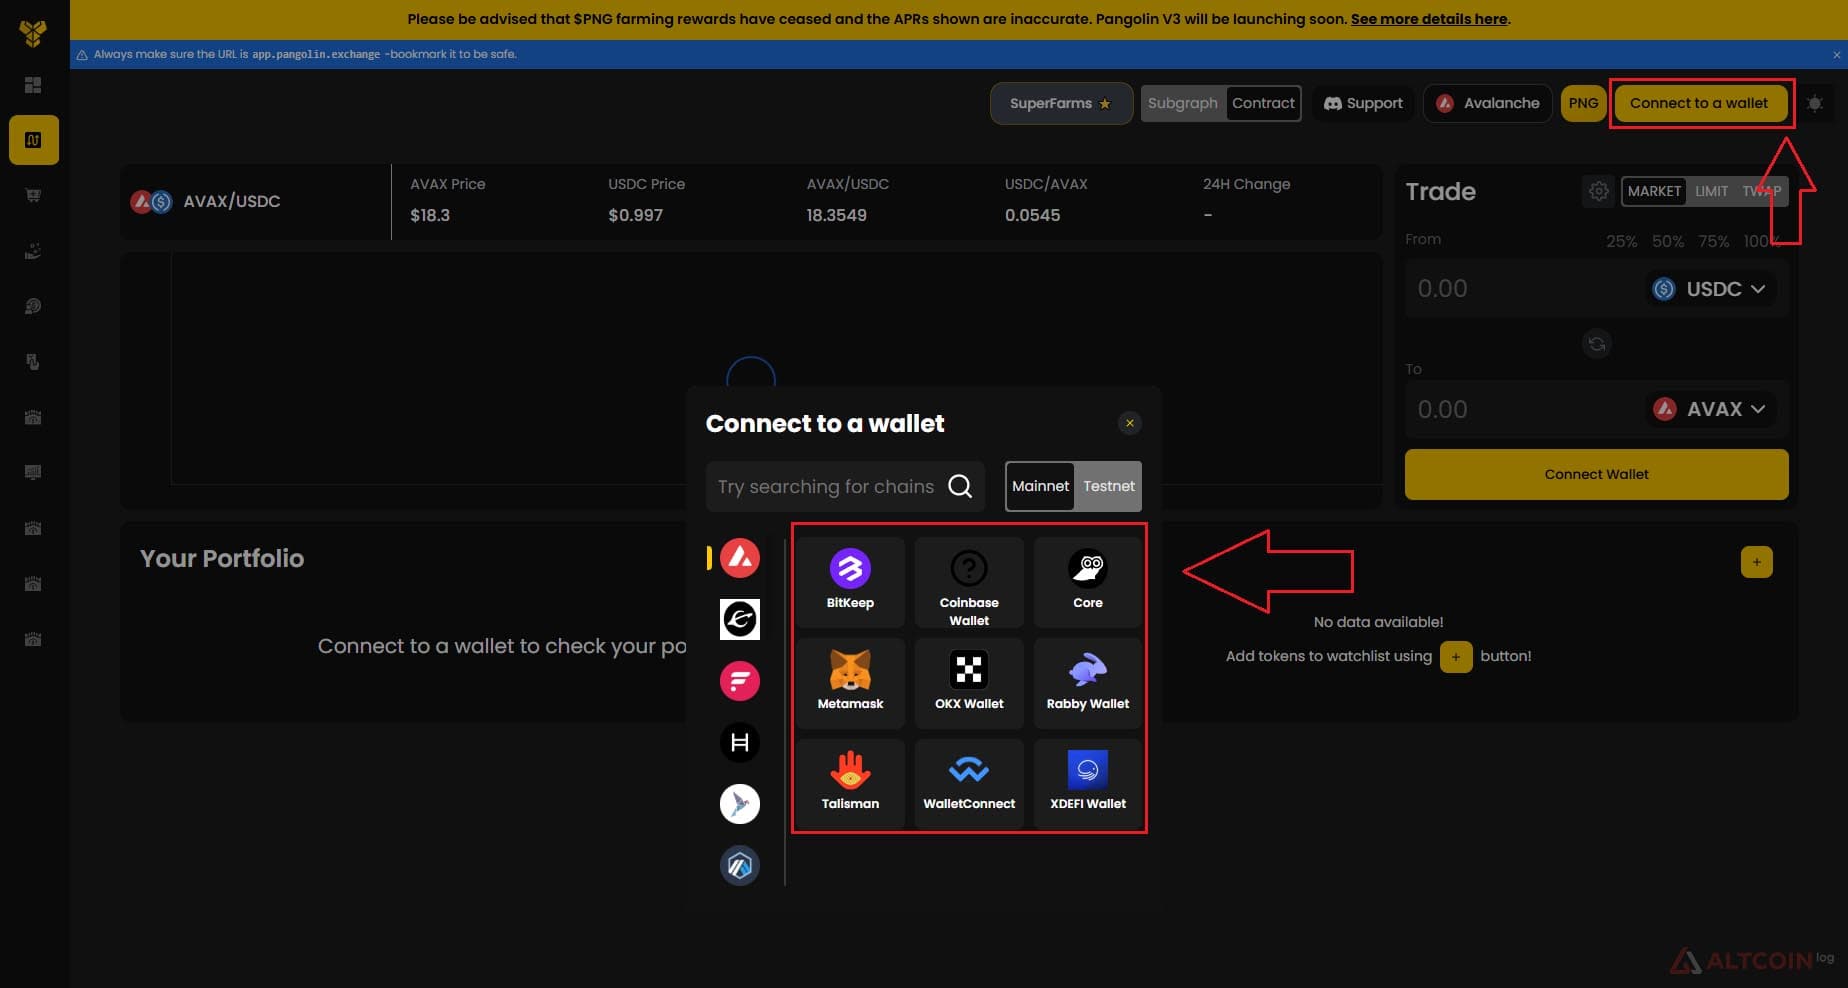Switch to LIMIT order tab
The image size is (1848, 988).
(1711, 191)
